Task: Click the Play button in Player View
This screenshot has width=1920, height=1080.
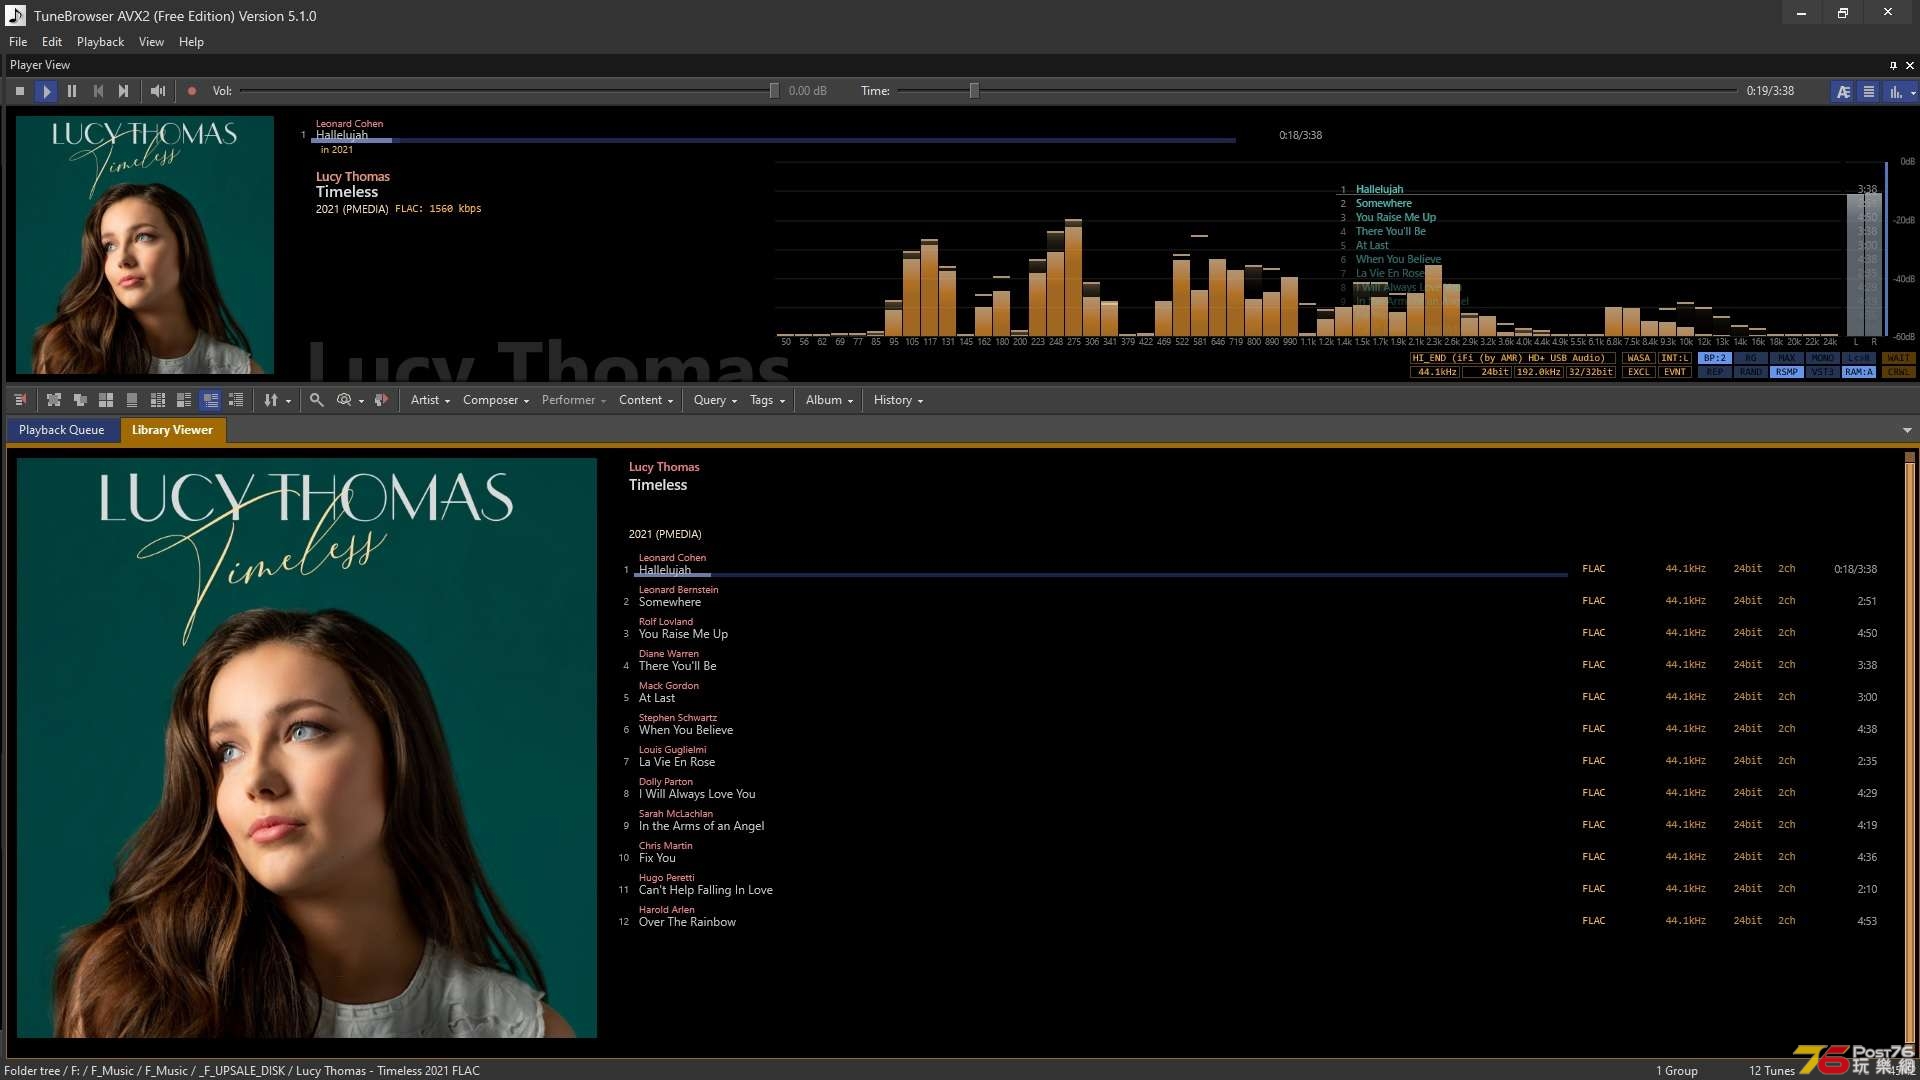Action: [x=46, y=91]
